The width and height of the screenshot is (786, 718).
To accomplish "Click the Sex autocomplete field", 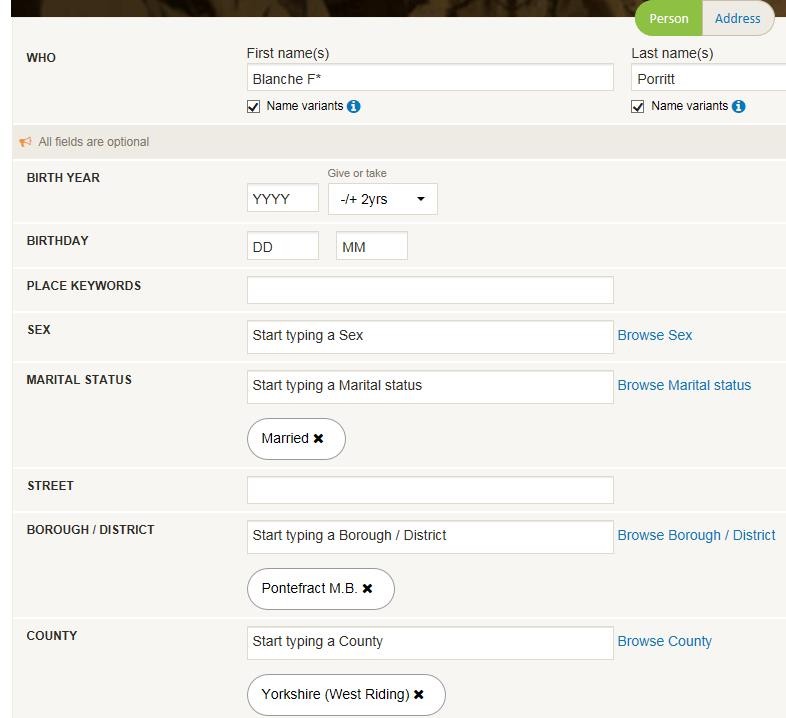I will 430,337.
